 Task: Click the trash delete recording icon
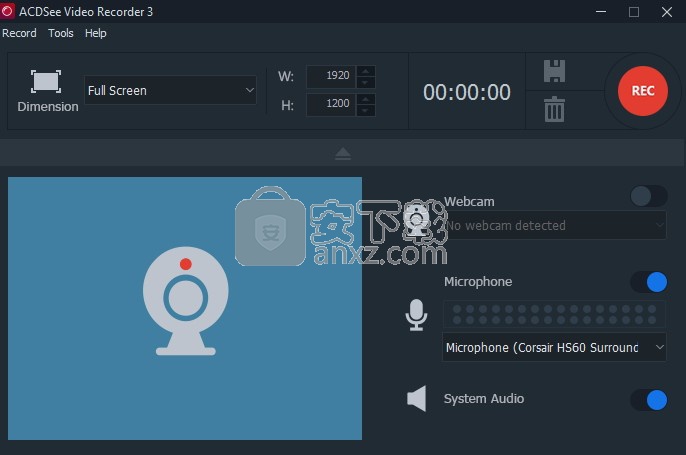[x=554, y=109]
